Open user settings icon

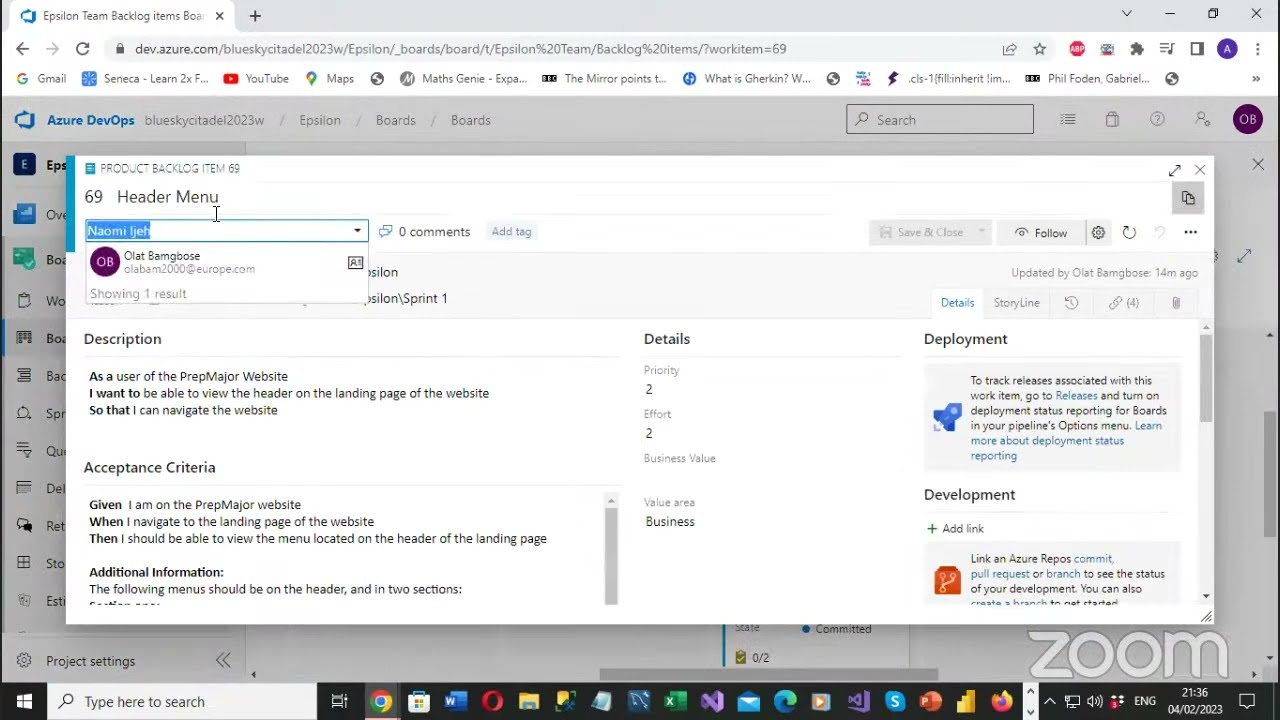coord(1202,120)
